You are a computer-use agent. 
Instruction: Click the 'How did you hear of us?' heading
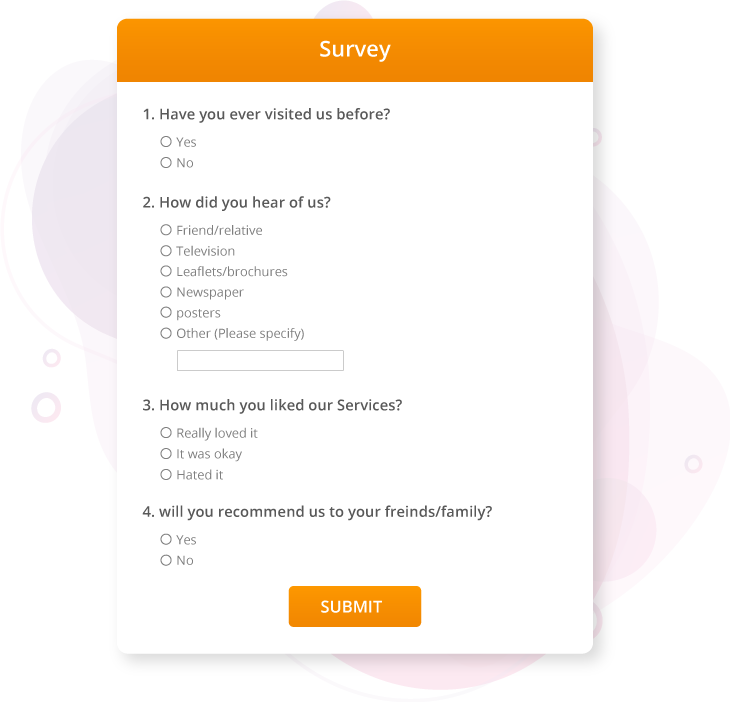[x=236, y=202]
